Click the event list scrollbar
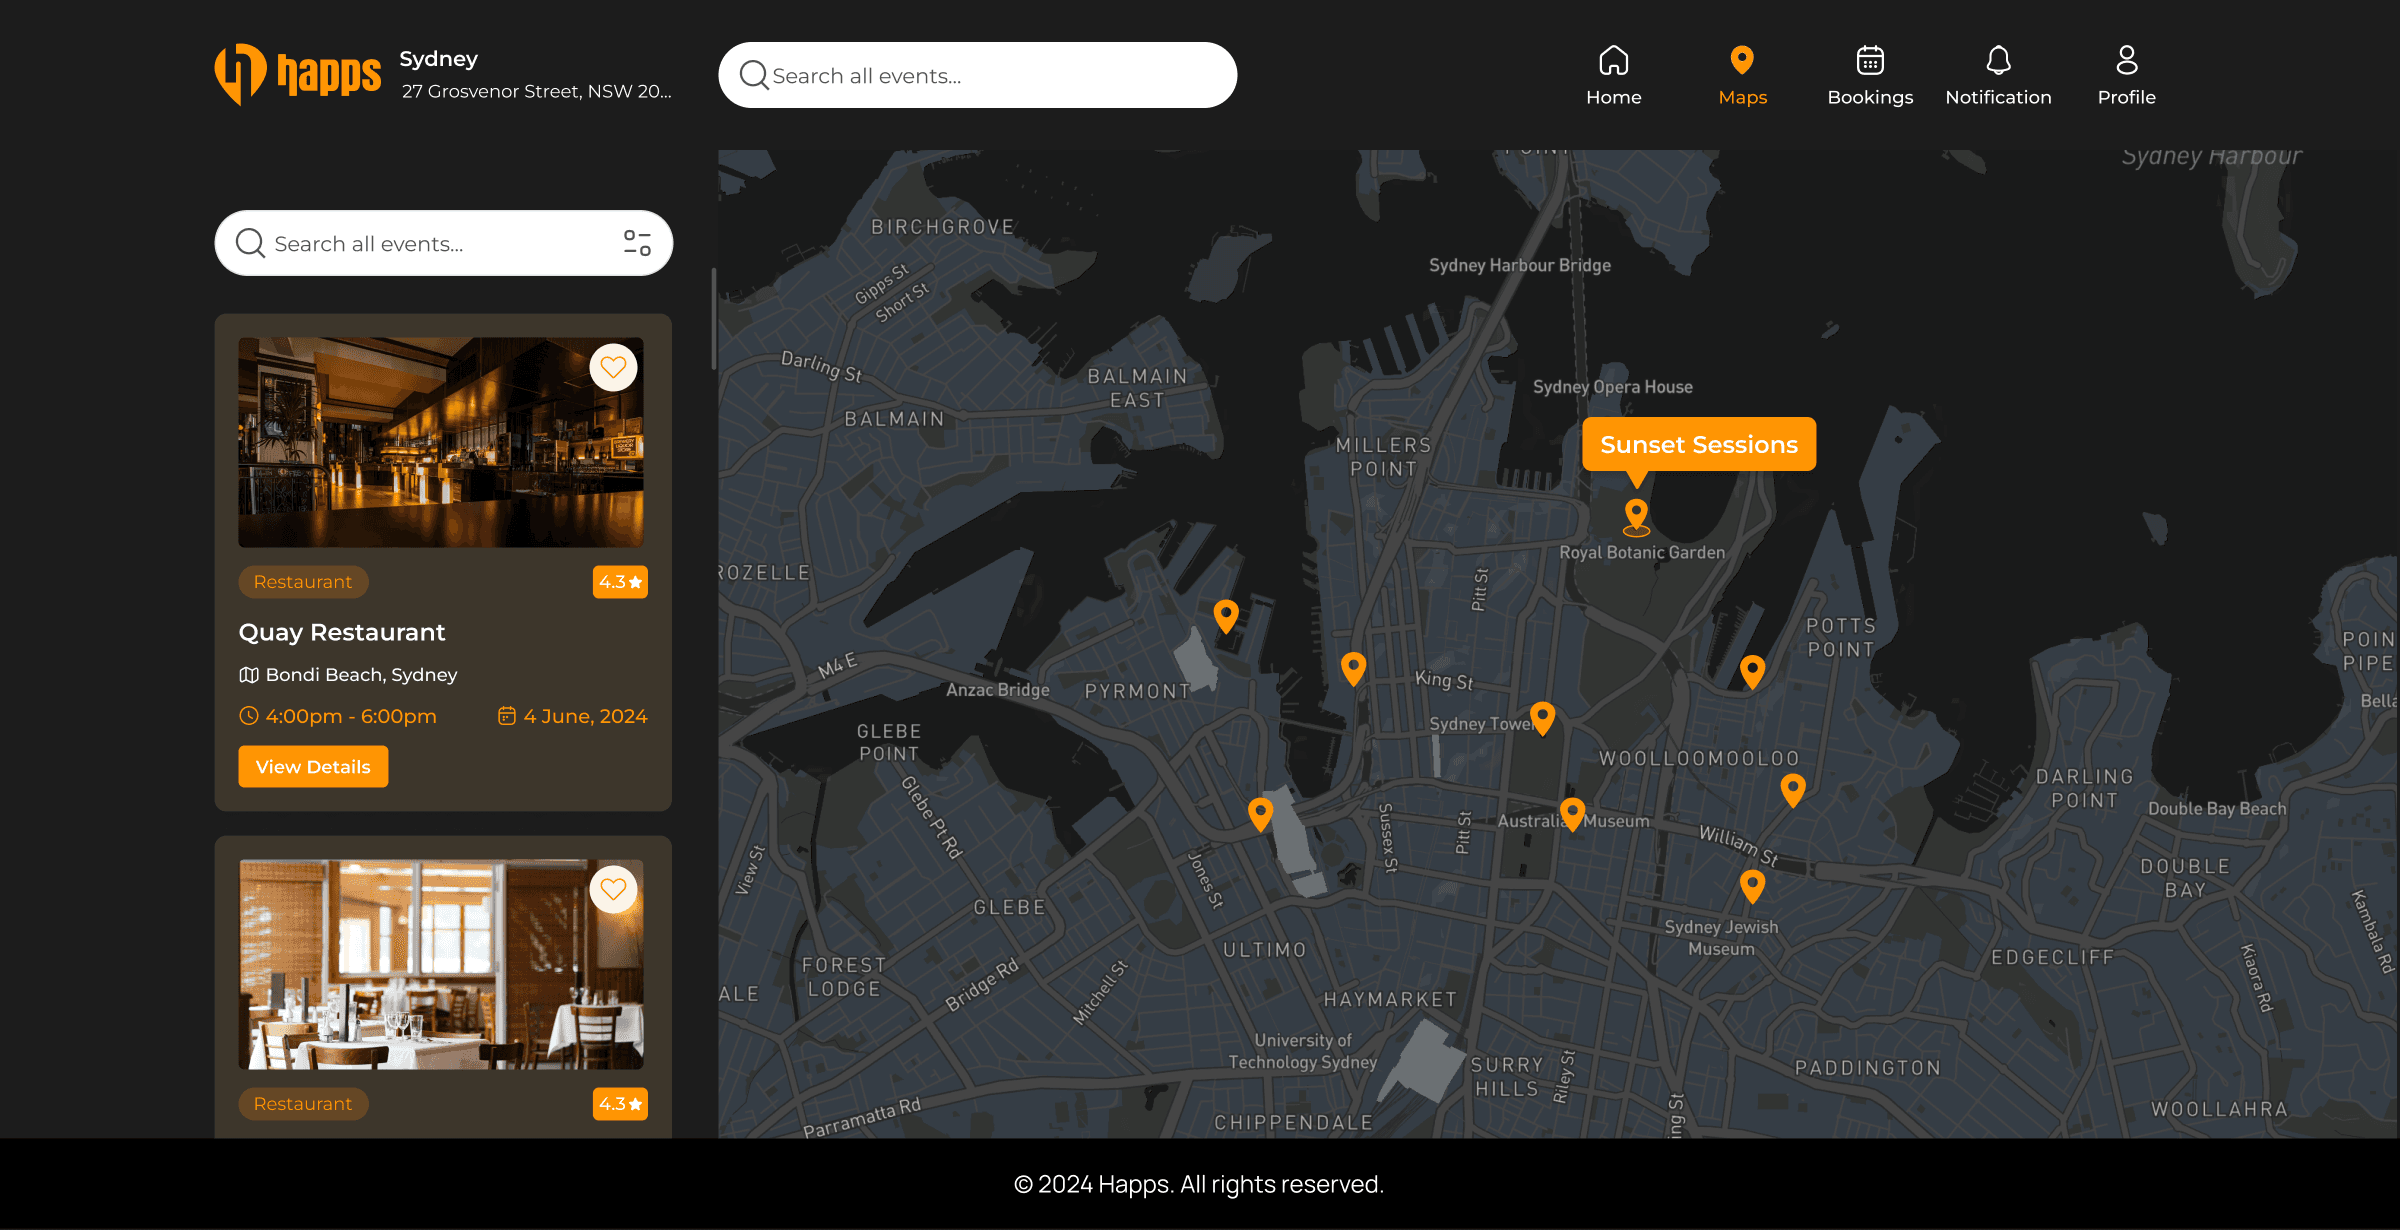This screenshot has height=1230, width=2400. click(x=713, y=320)
